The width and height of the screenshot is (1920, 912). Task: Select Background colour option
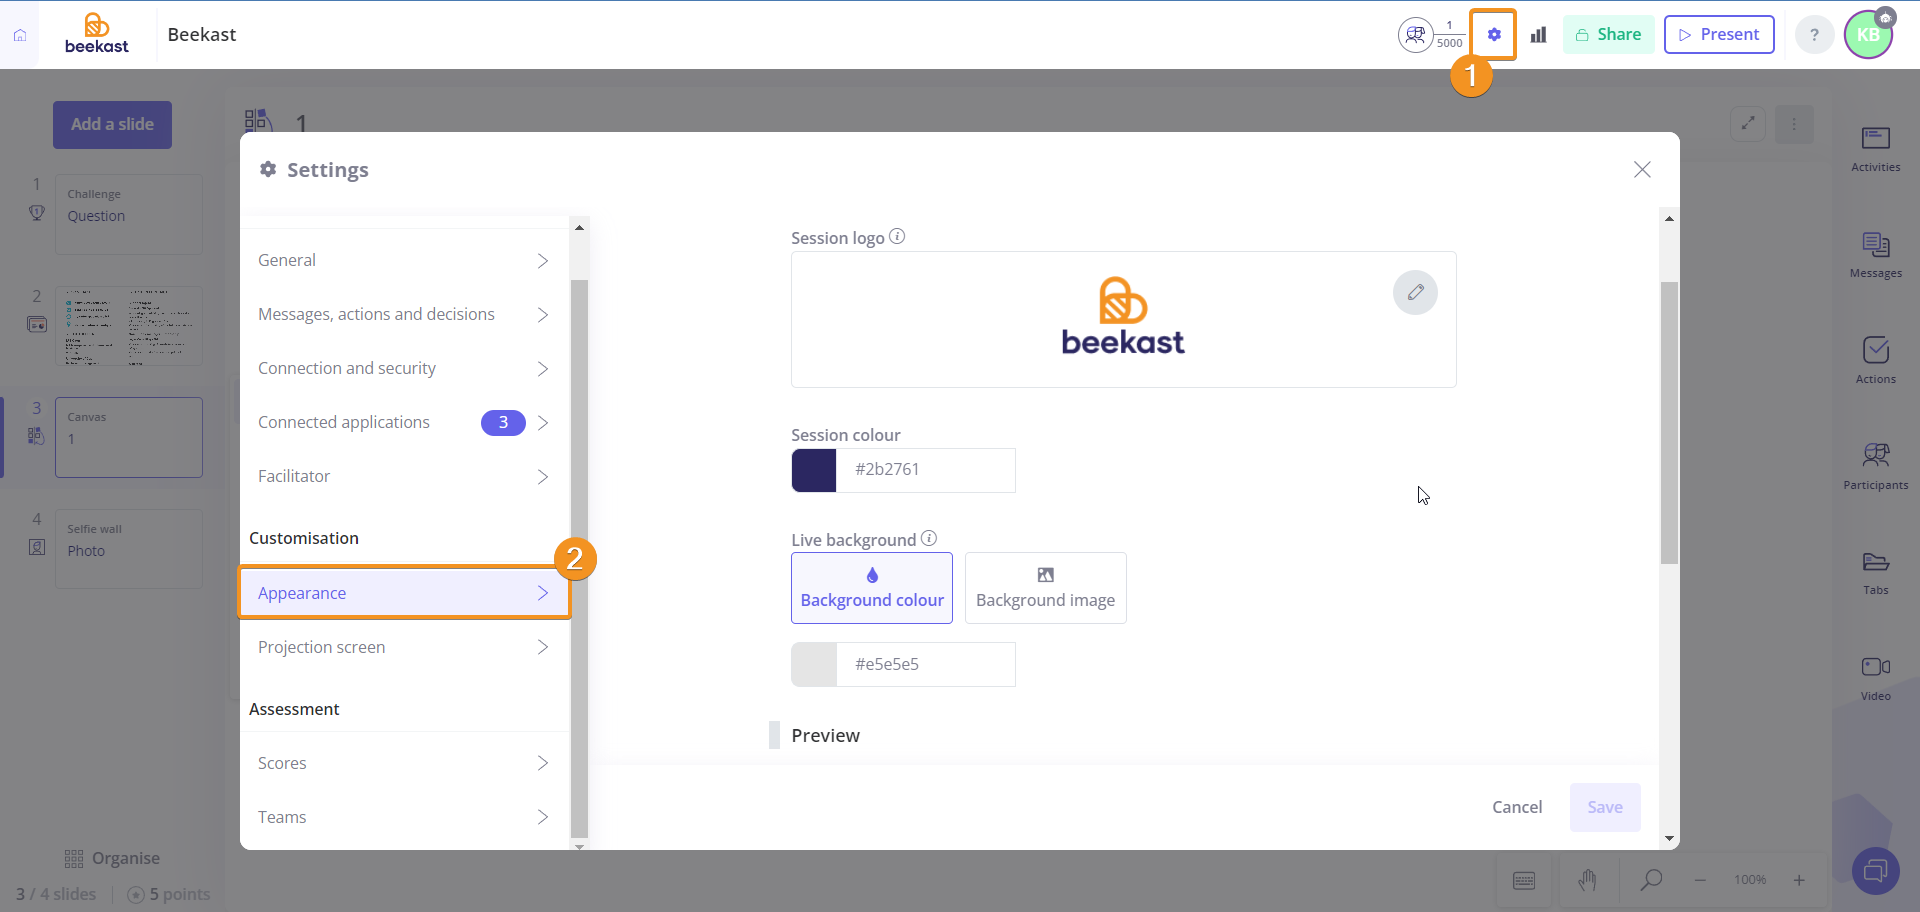point(872,588)
